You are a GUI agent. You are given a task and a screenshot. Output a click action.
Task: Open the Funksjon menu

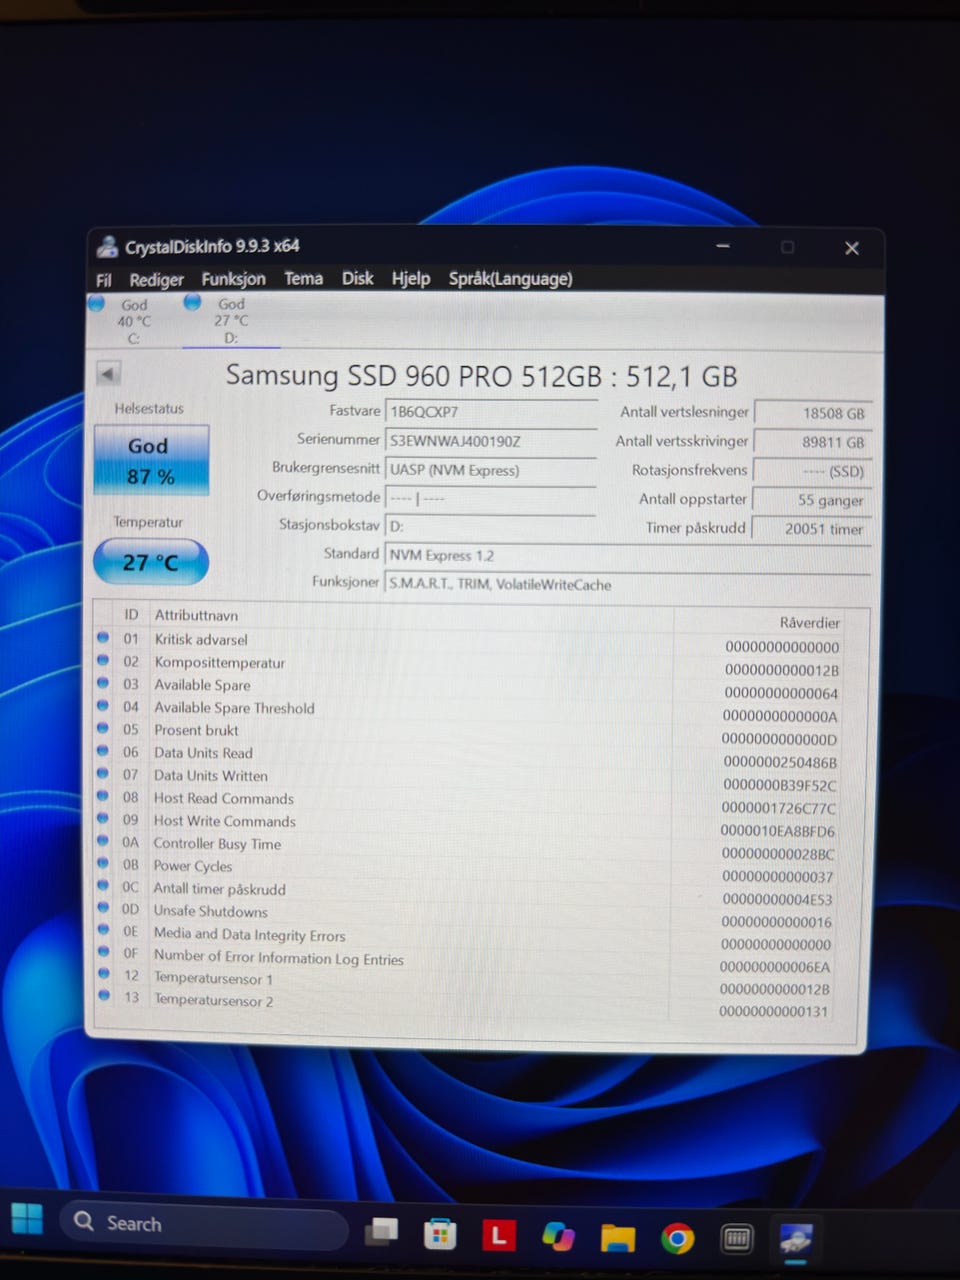(233, 279)
